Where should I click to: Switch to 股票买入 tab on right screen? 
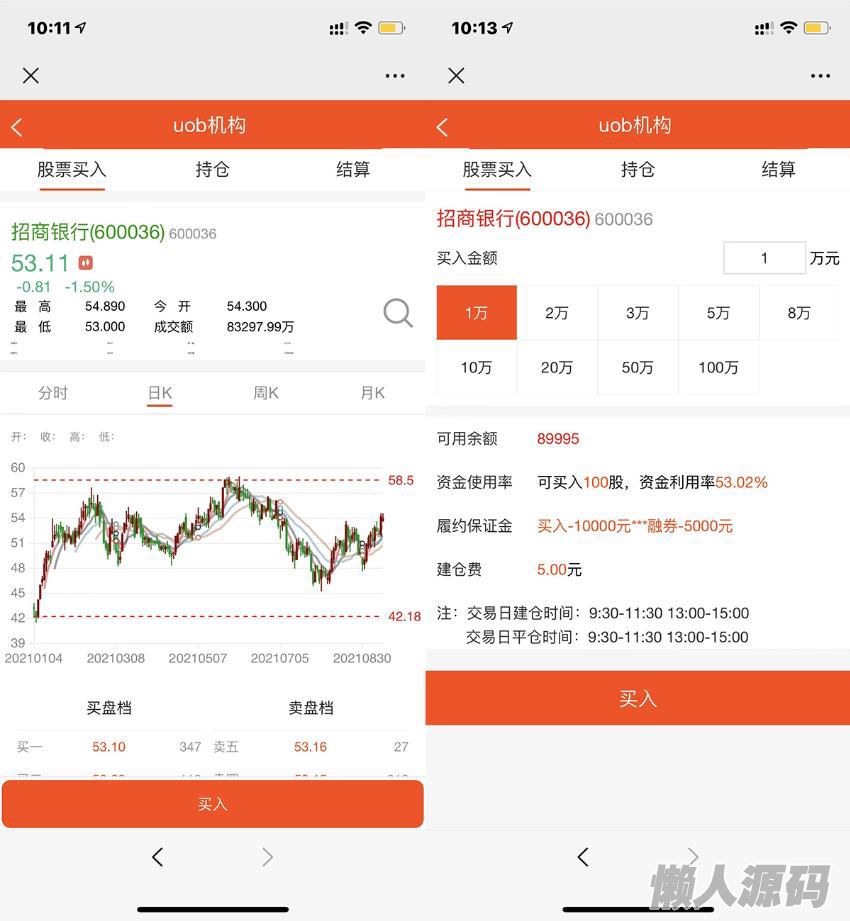point(497,170)
